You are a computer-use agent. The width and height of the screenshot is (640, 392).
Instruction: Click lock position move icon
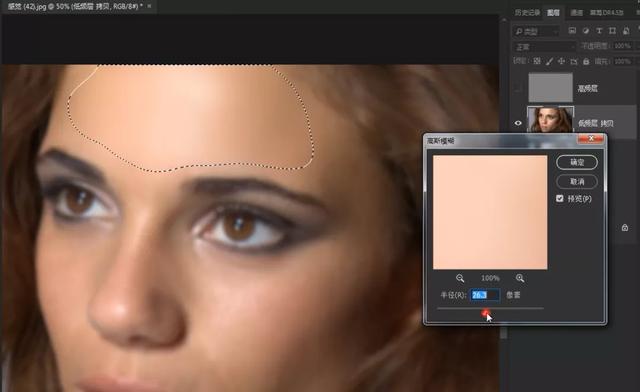(x=561, y=61)
